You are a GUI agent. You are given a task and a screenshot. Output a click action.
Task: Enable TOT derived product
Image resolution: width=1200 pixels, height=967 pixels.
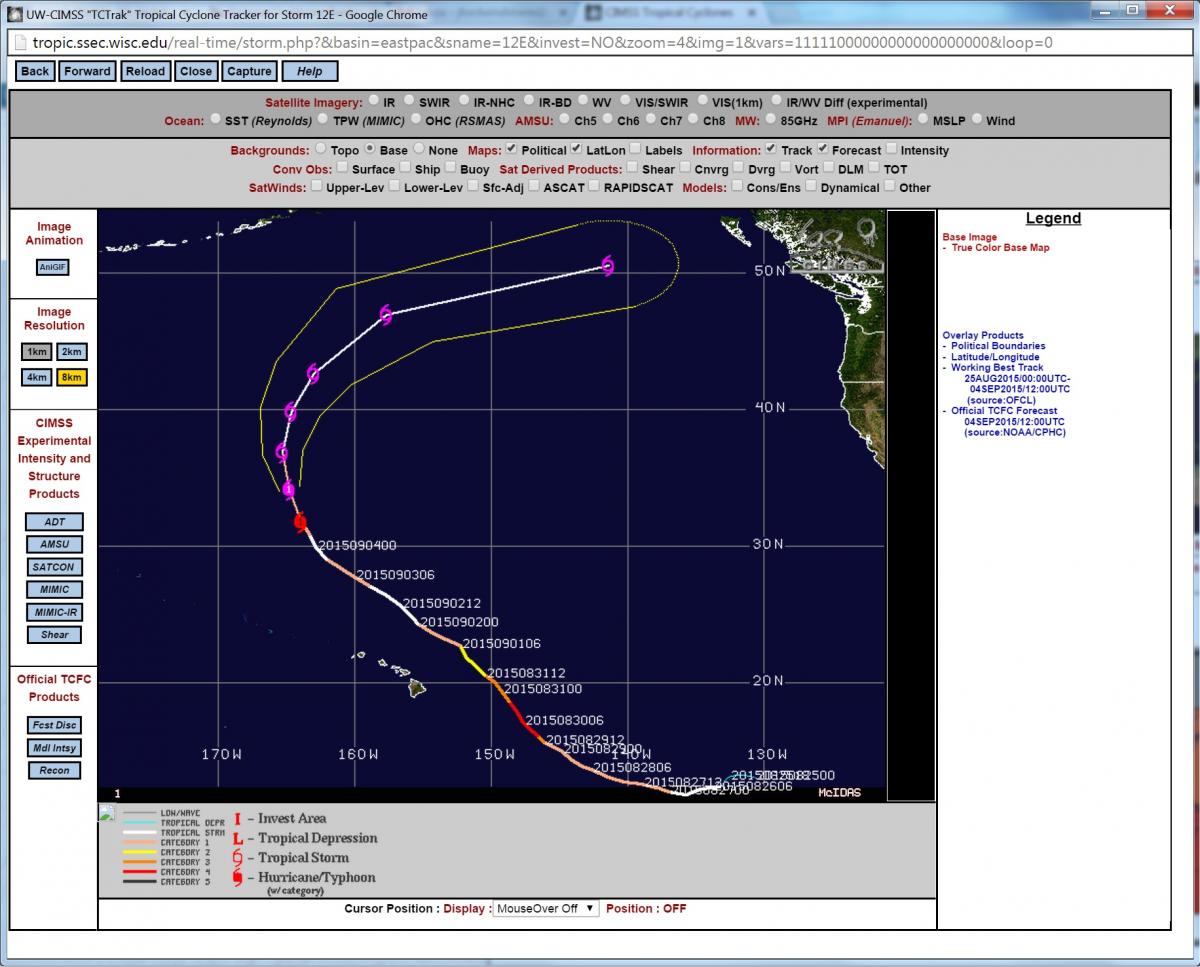[874, 168]
